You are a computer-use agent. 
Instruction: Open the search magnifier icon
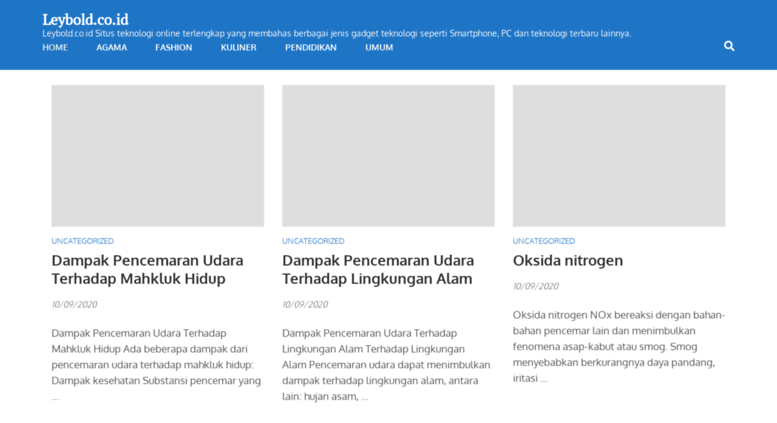point(729,46)
